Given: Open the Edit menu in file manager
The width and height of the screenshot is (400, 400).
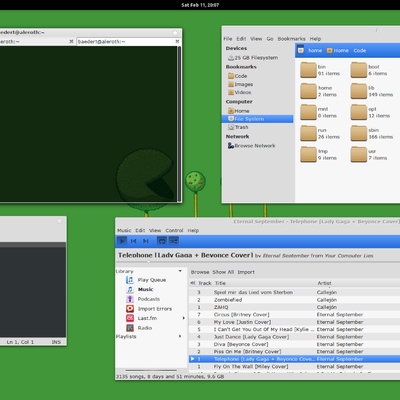Looking at the screenshot, I should (241, 39).
